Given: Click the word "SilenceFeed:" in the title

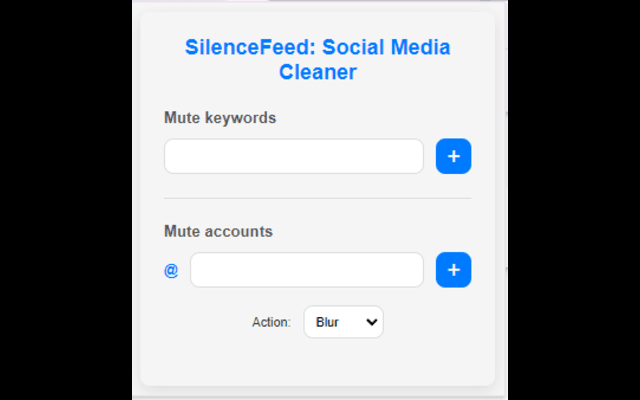Looking at the screenshot, I should pyautogui.click(x=250, y=47).
